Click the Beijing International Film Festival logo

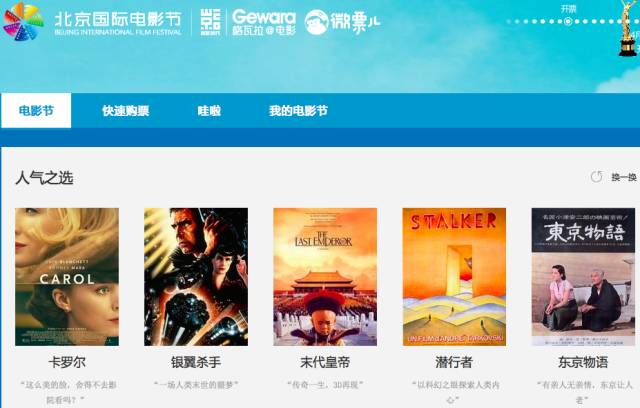[x=93, y=22]
